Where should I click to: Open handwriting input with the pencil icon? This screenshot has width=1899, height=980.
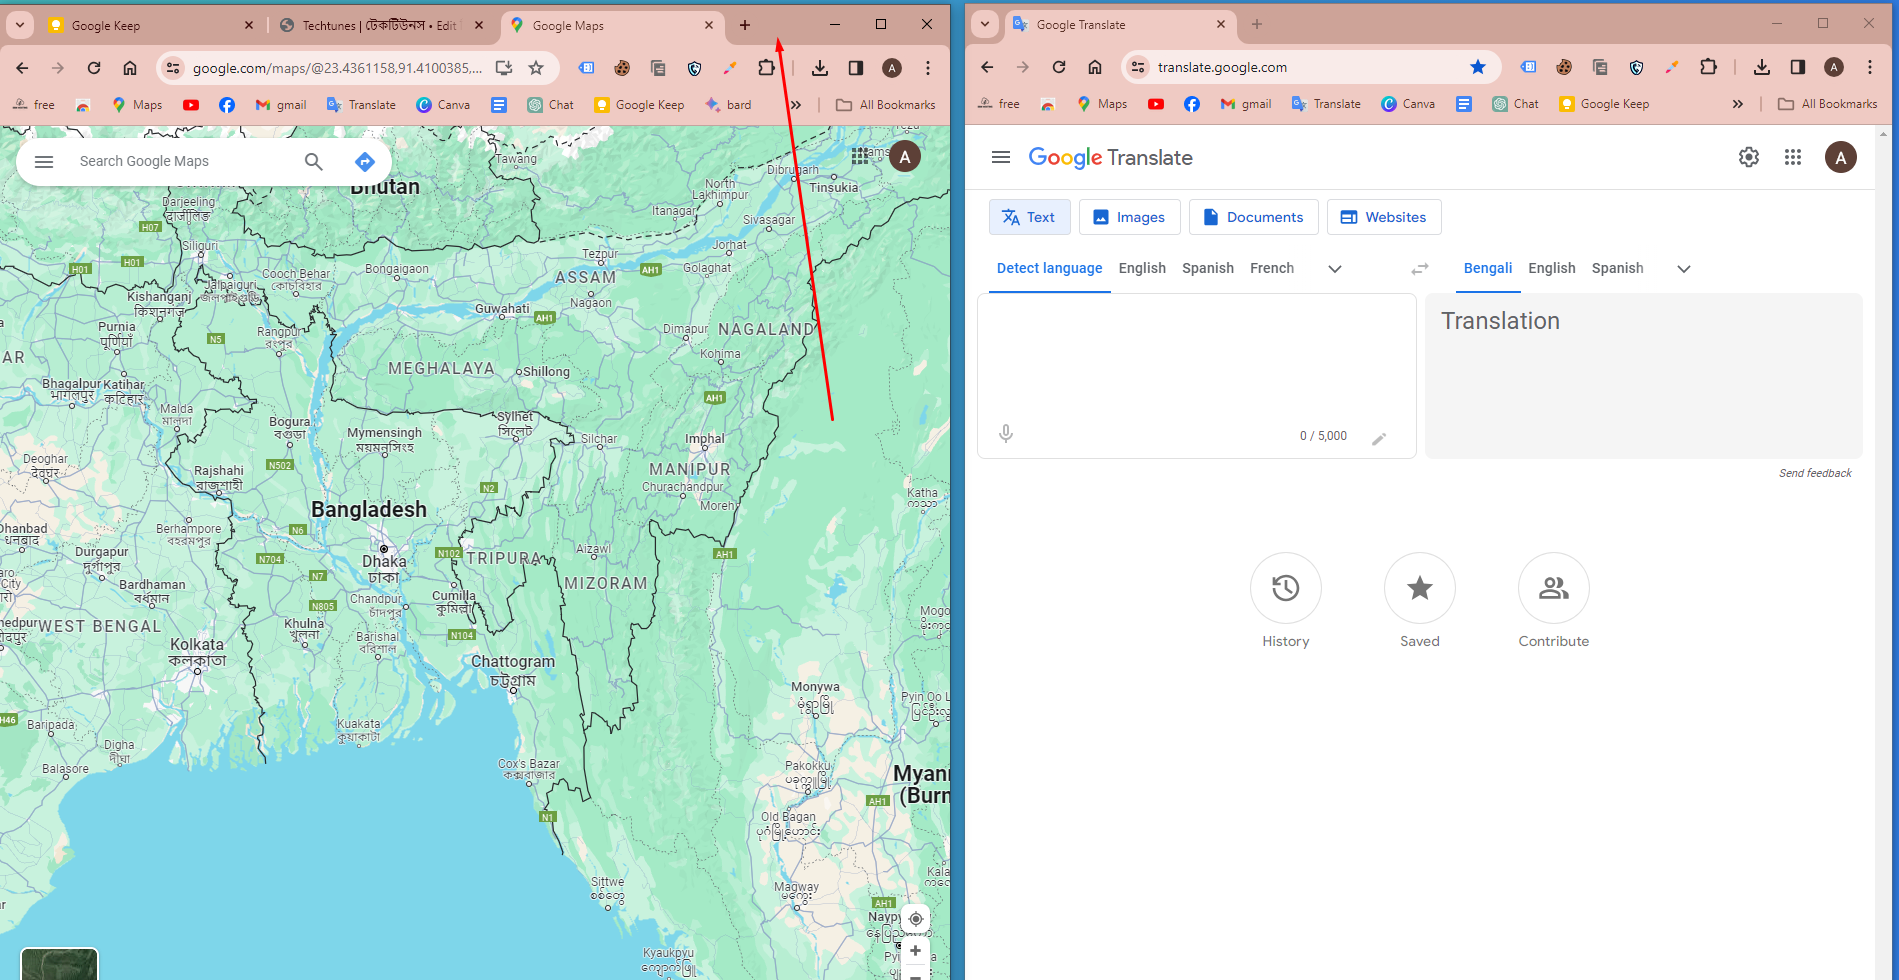coord(1380,437)
